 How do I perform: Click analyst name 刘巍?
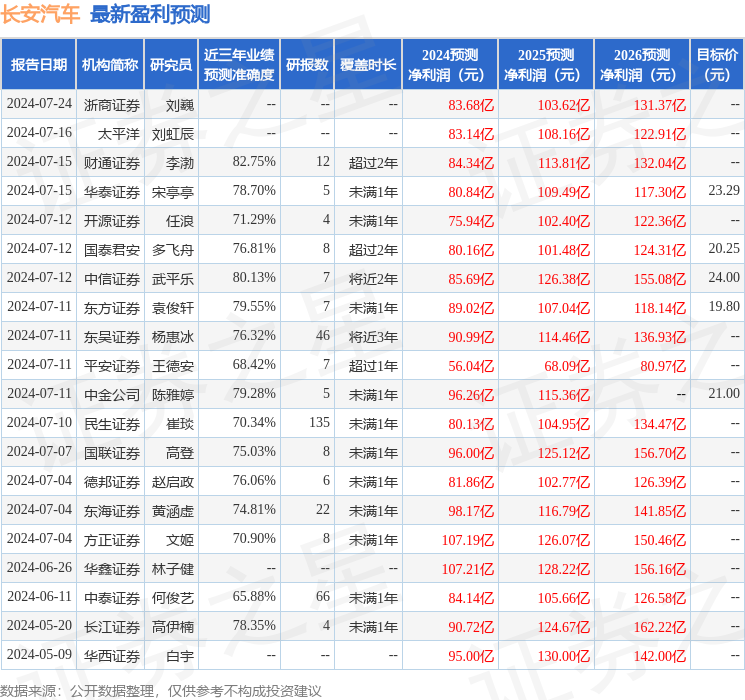click(180, 105)
